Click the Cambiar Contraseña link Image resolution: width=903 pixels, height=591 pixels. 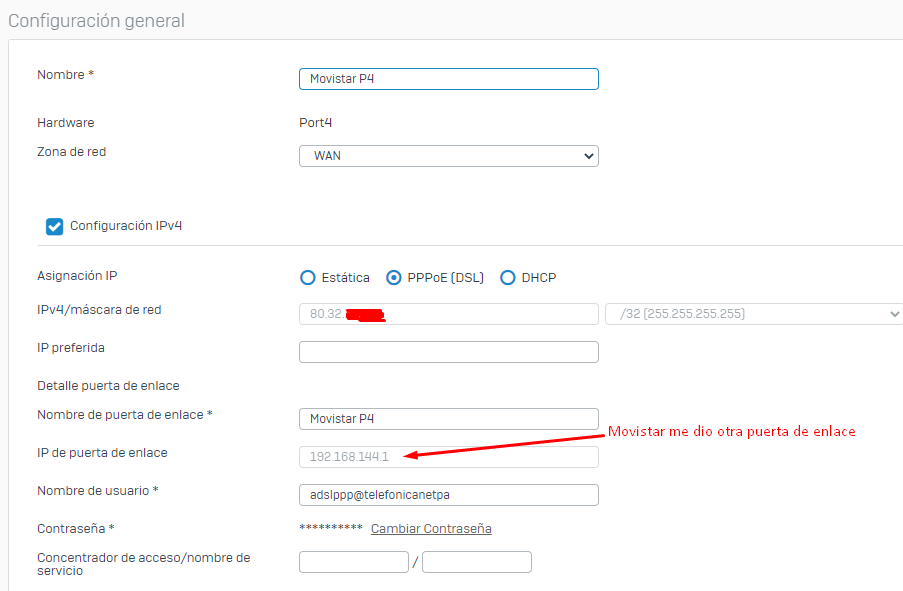coord(431,528)
